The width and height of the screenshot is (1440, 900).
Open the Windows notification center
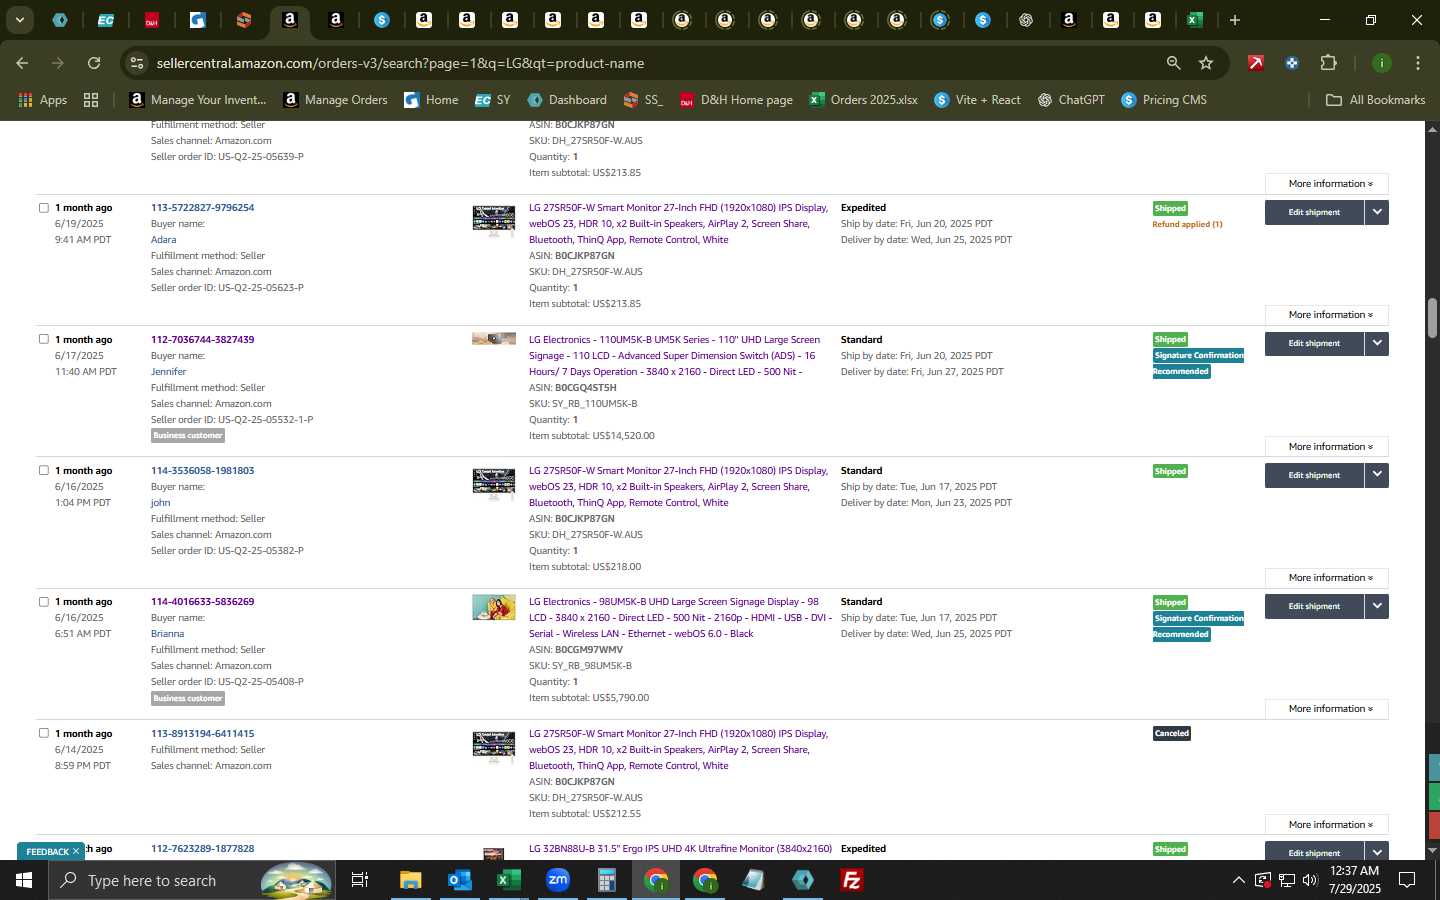pyautogui.click(x=1407, y=880)
